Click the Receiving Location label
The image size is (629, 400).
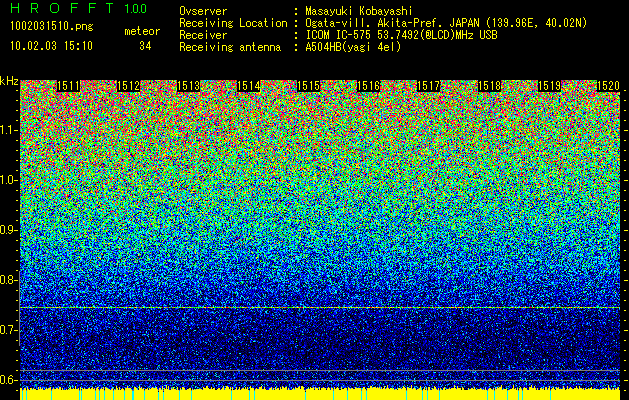(x=233, y=23)
